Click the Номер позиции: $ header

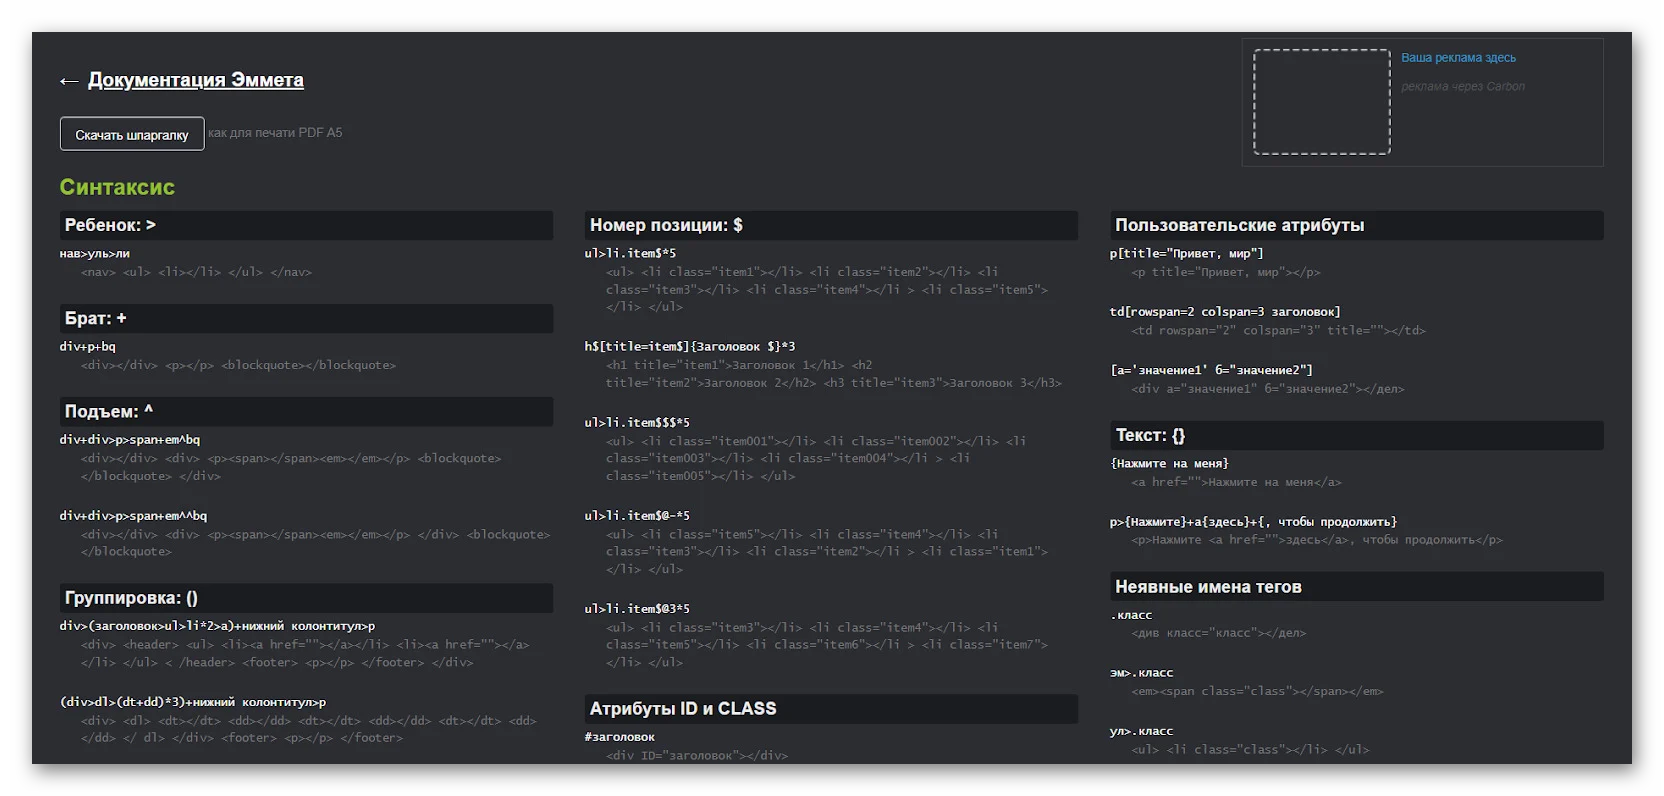coord(831,225)
